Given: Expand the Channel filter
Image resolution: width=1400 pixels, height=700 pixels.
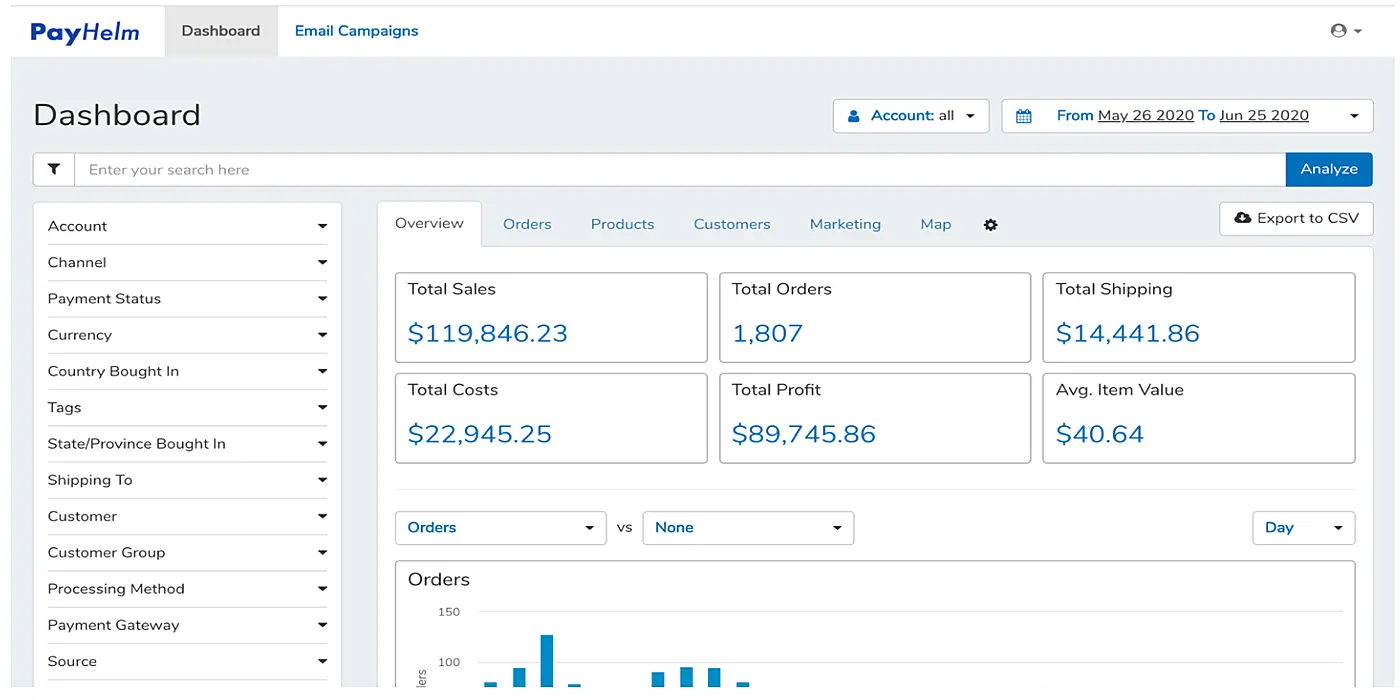Looking at the screenshot, I should coord(187,263).
